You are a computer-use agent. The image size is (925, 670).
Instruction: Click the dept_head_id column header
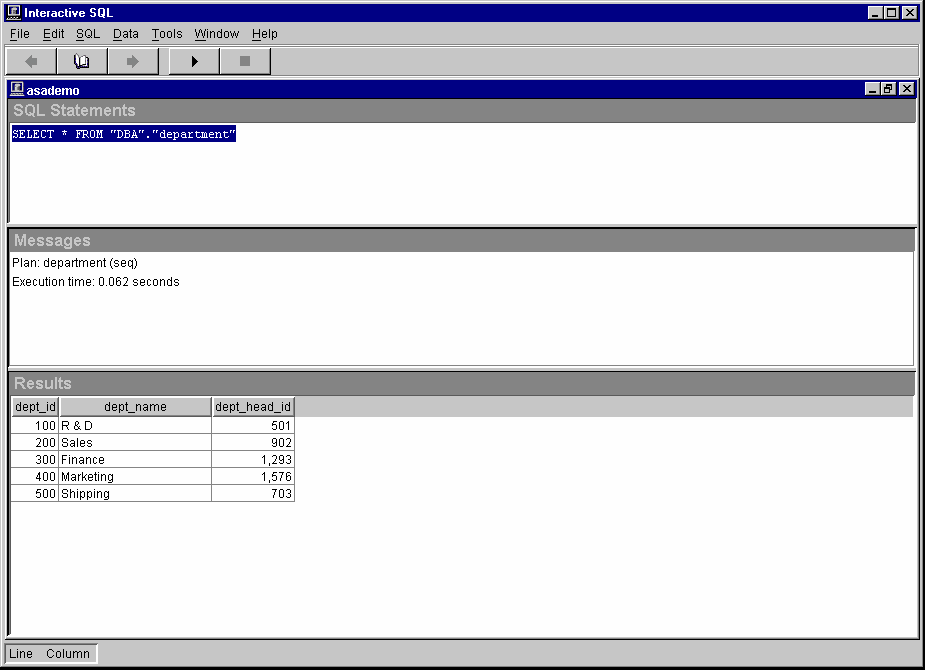pos(253,407)
